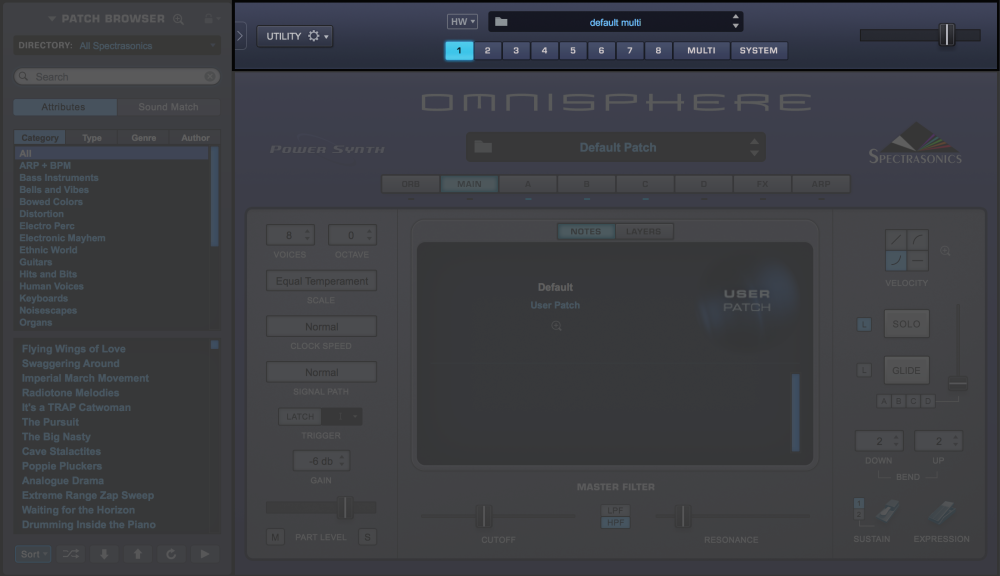The width and height of the screenshot is (1000, 576).
Task: Load the Cave Stalactites patch
Action: [x=61, y=452]
